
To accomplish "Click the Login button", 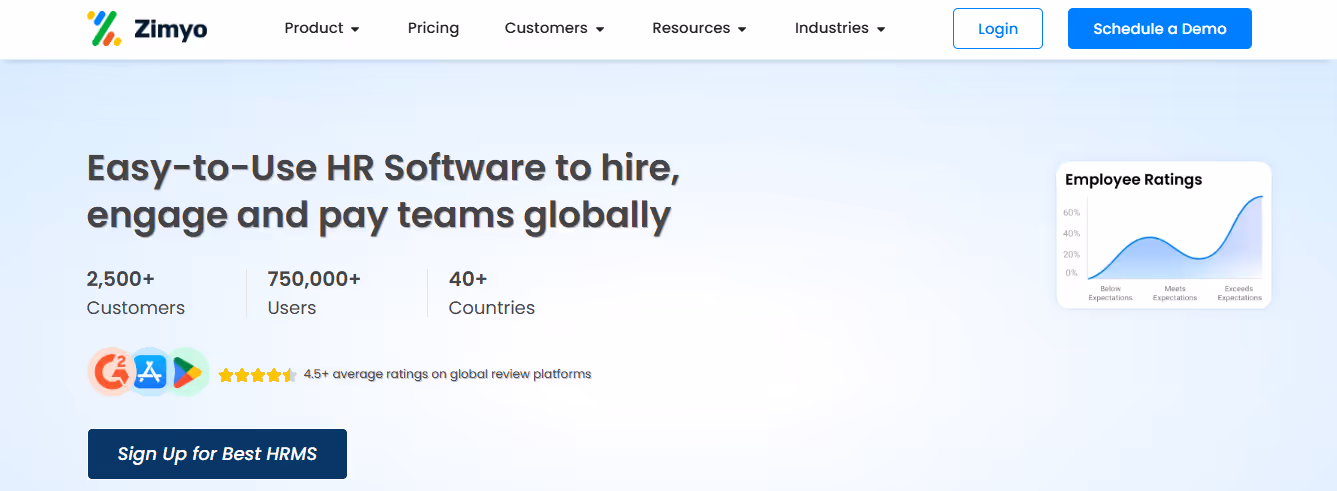I will [x=998, y=29].
